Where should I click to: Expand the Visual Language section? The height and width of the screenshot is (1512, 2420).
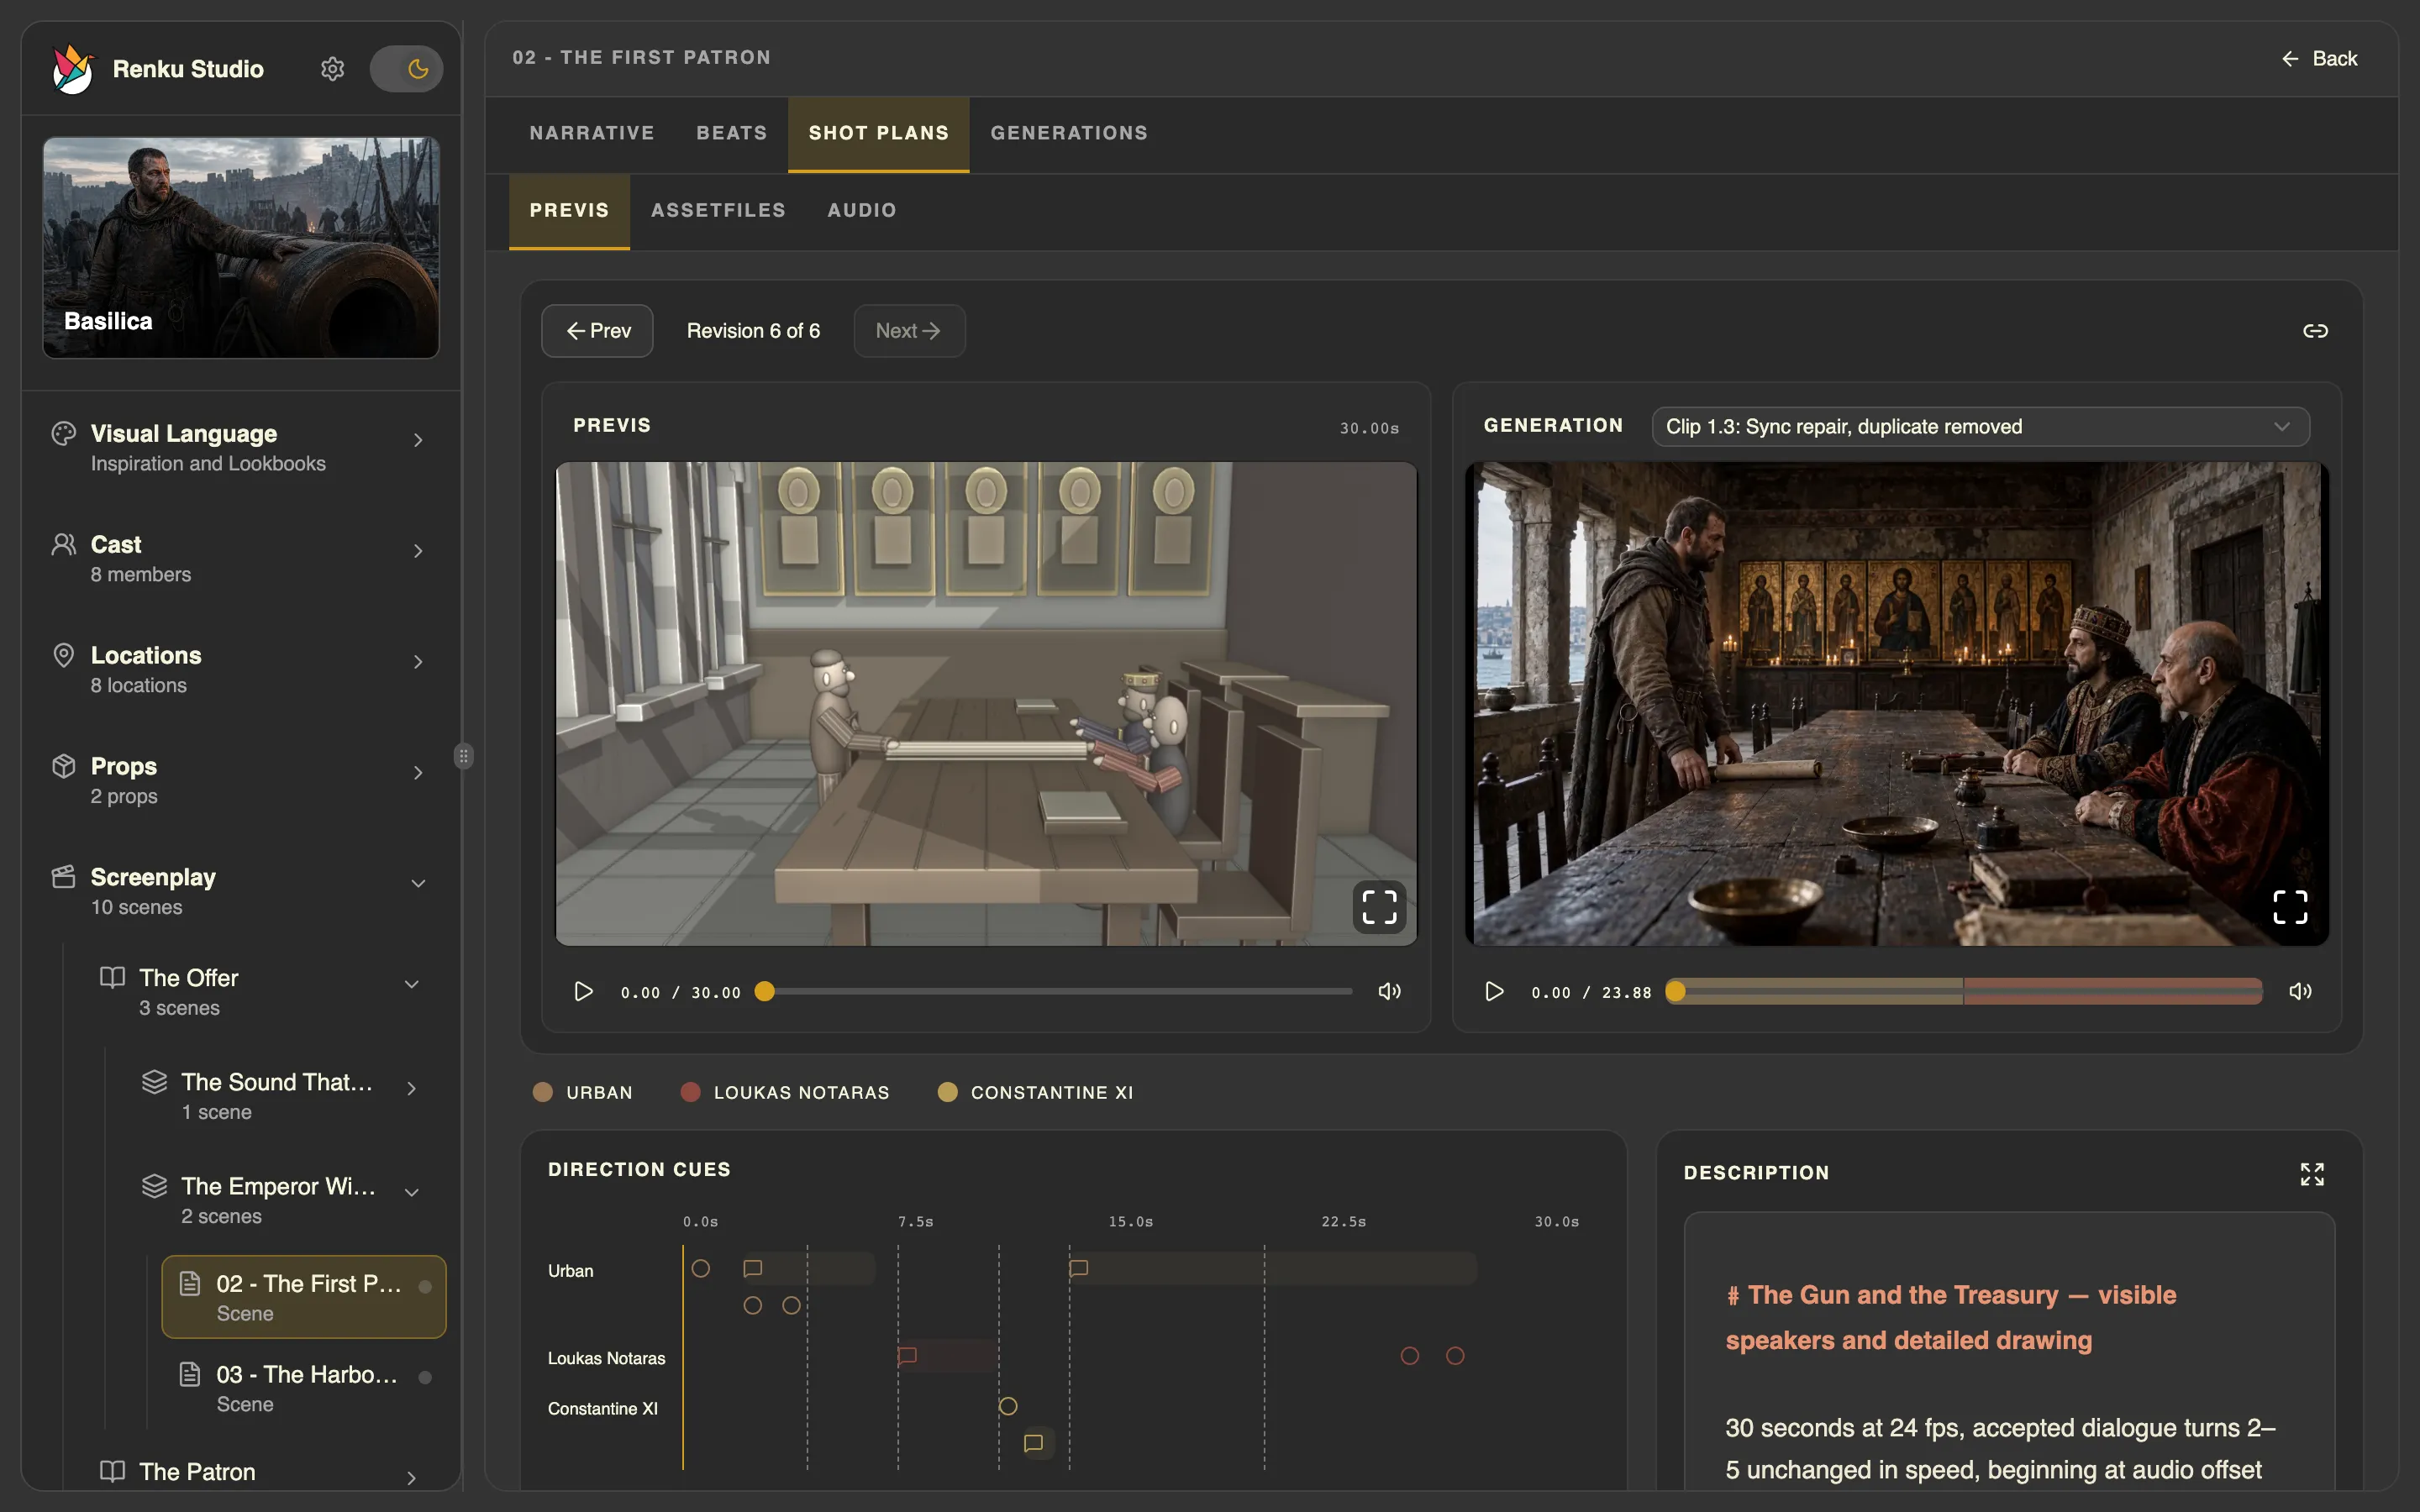pyautogui.click(x=418, y=440)
